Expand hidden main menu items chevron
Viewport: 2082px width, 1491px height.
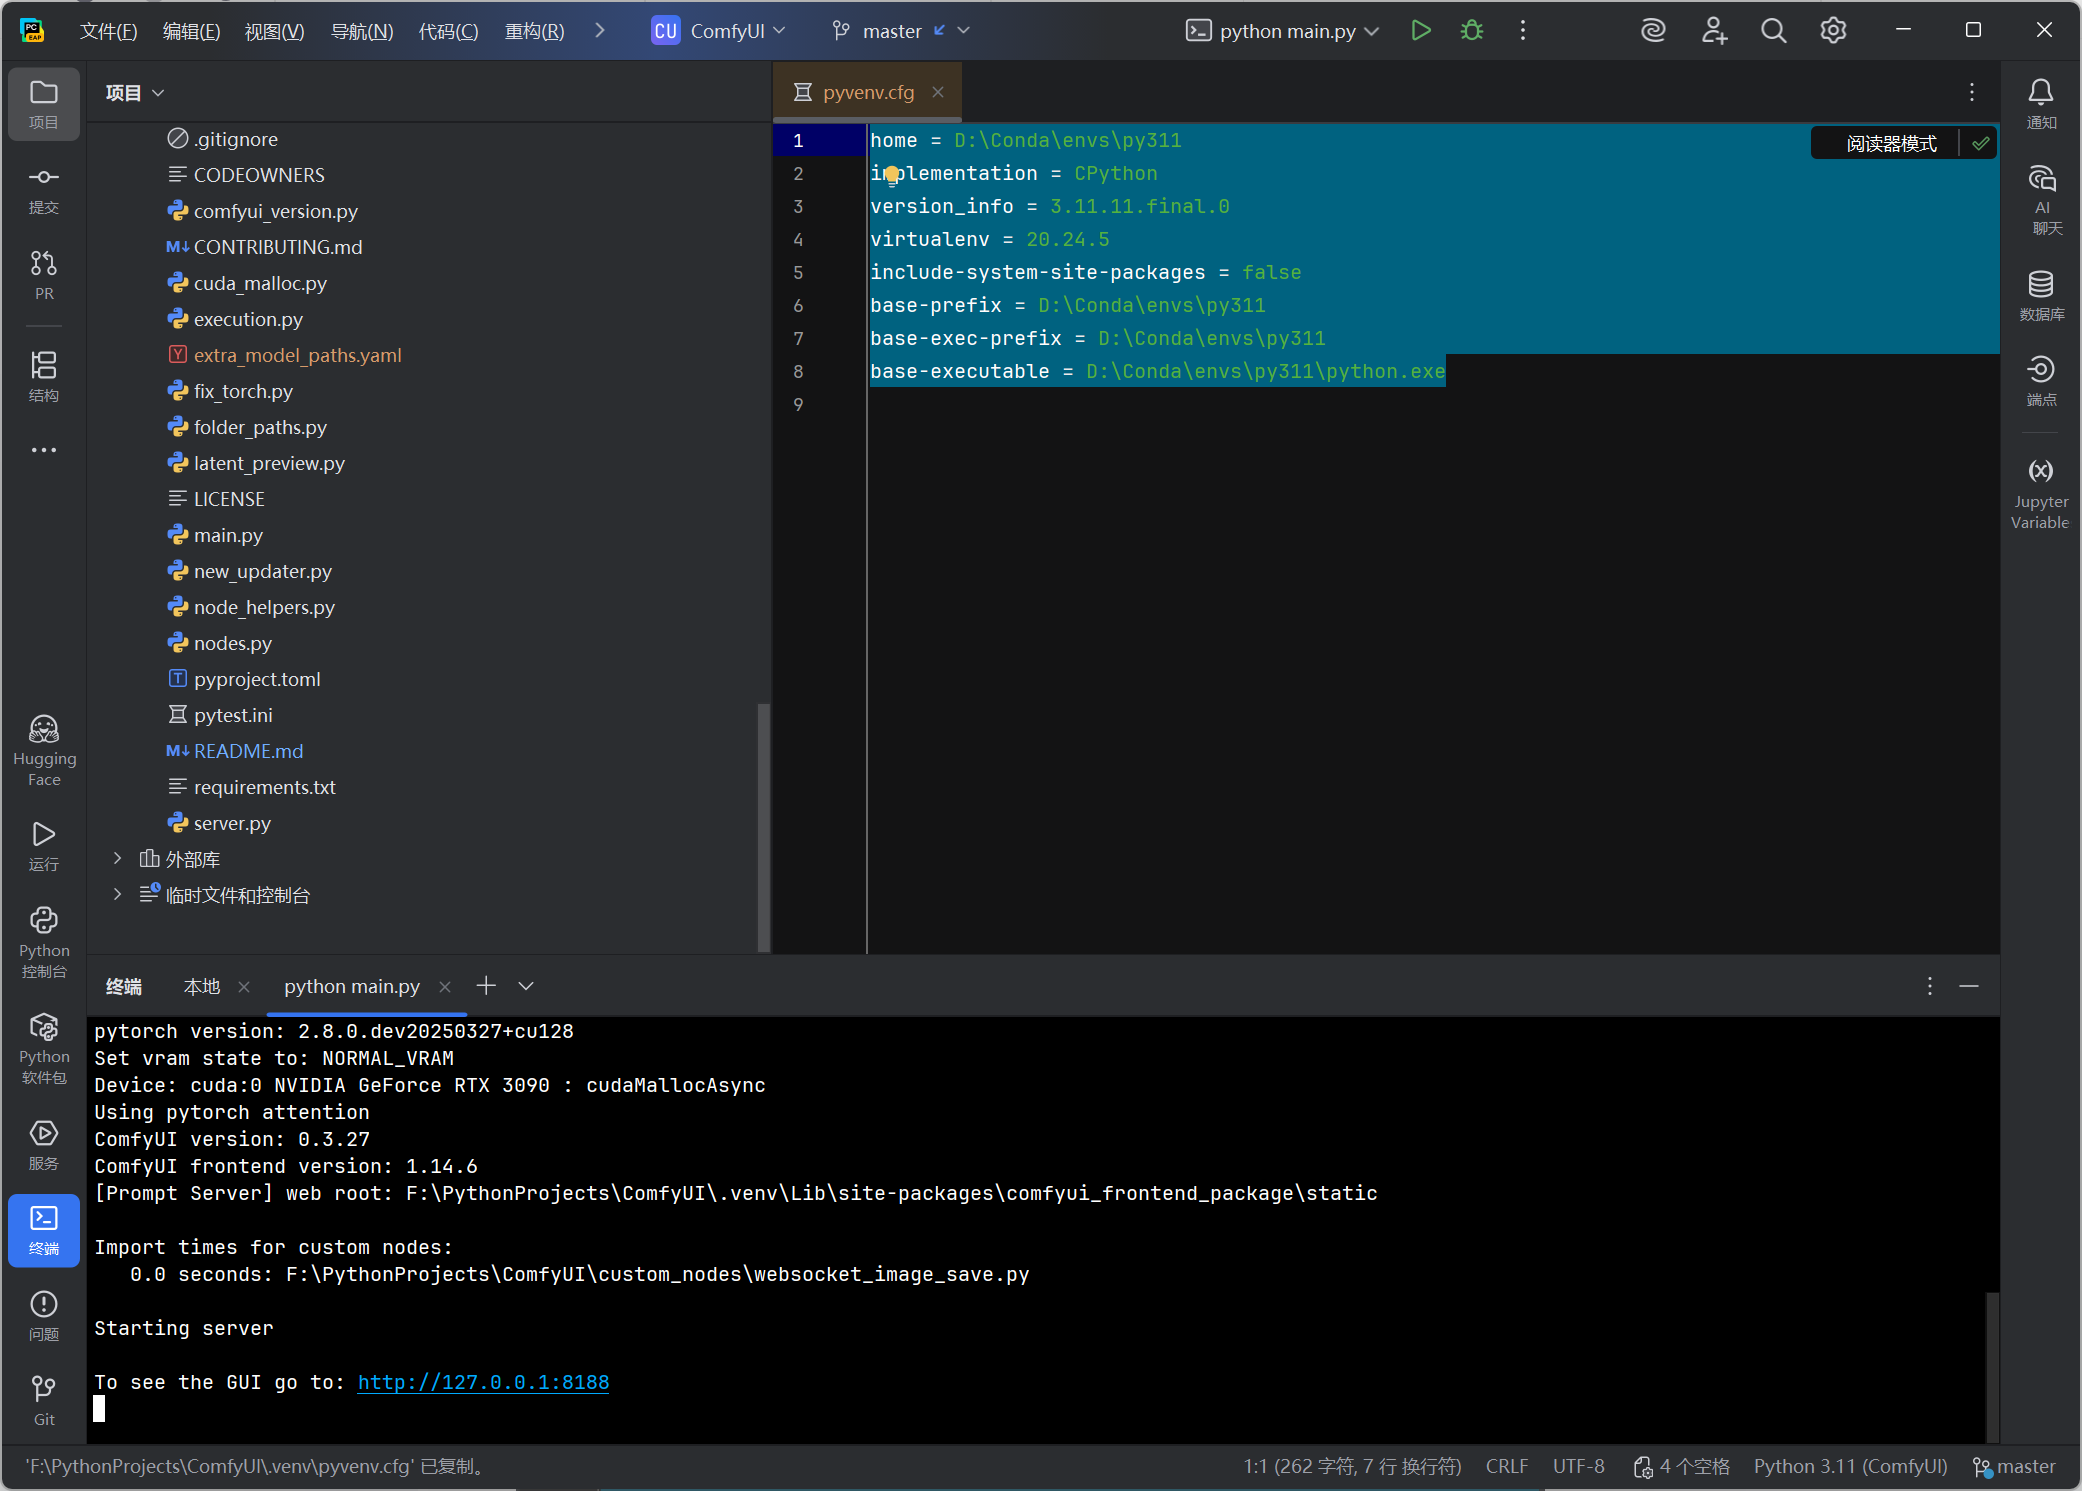click(599, 31)
